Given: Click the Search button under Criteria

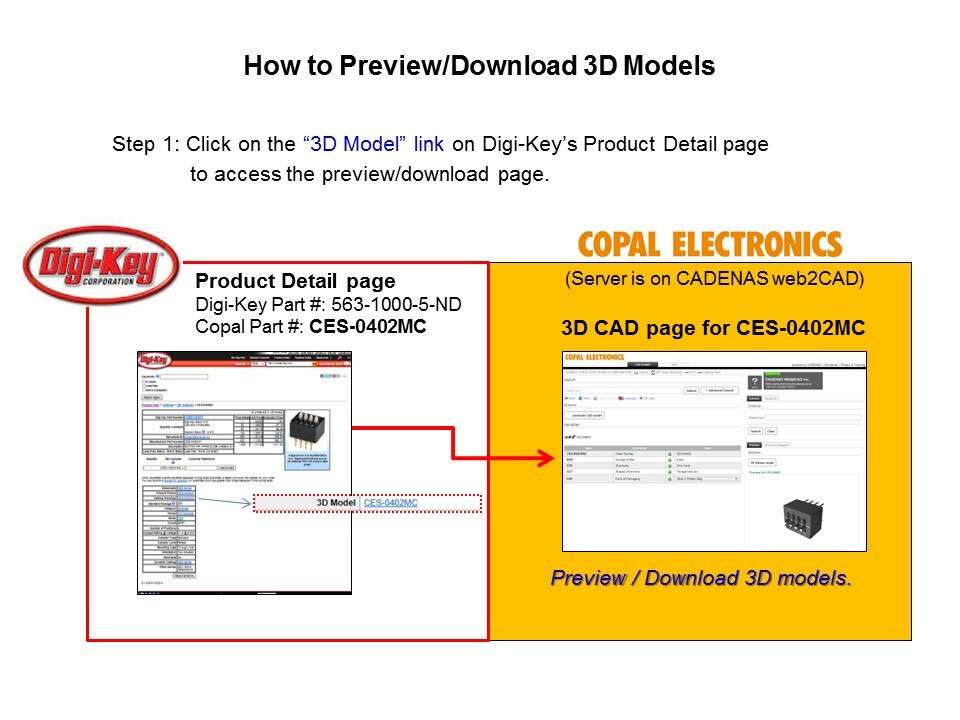Looking at the screenshot, I should click(756, 431).
